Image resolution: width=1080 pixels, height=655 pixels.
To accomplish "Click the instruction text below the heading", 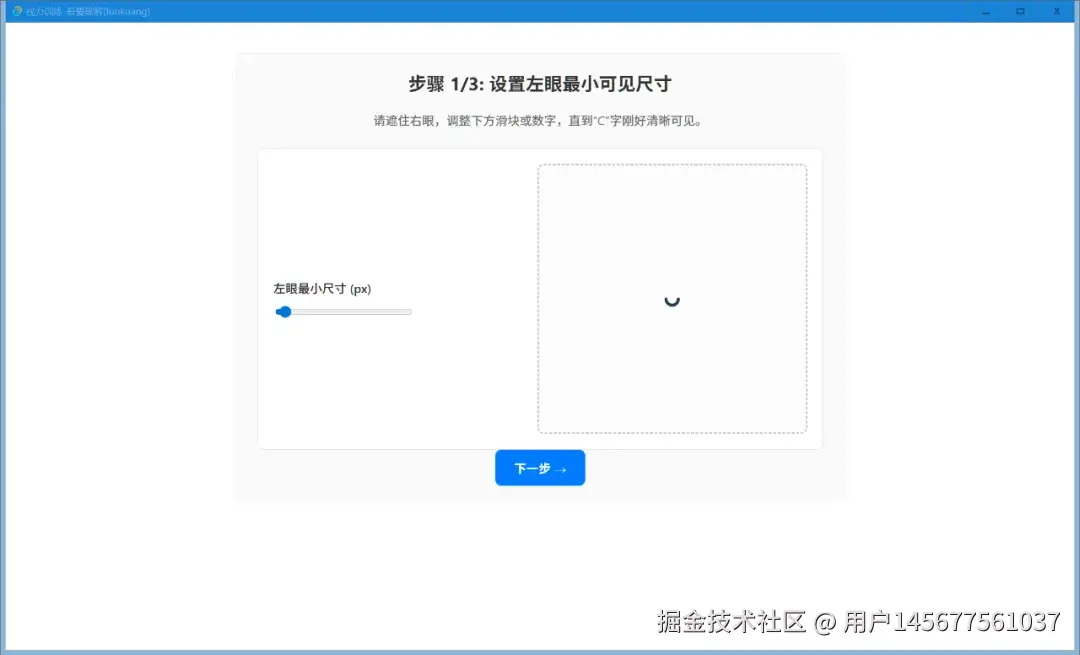I will coord(540,120).
